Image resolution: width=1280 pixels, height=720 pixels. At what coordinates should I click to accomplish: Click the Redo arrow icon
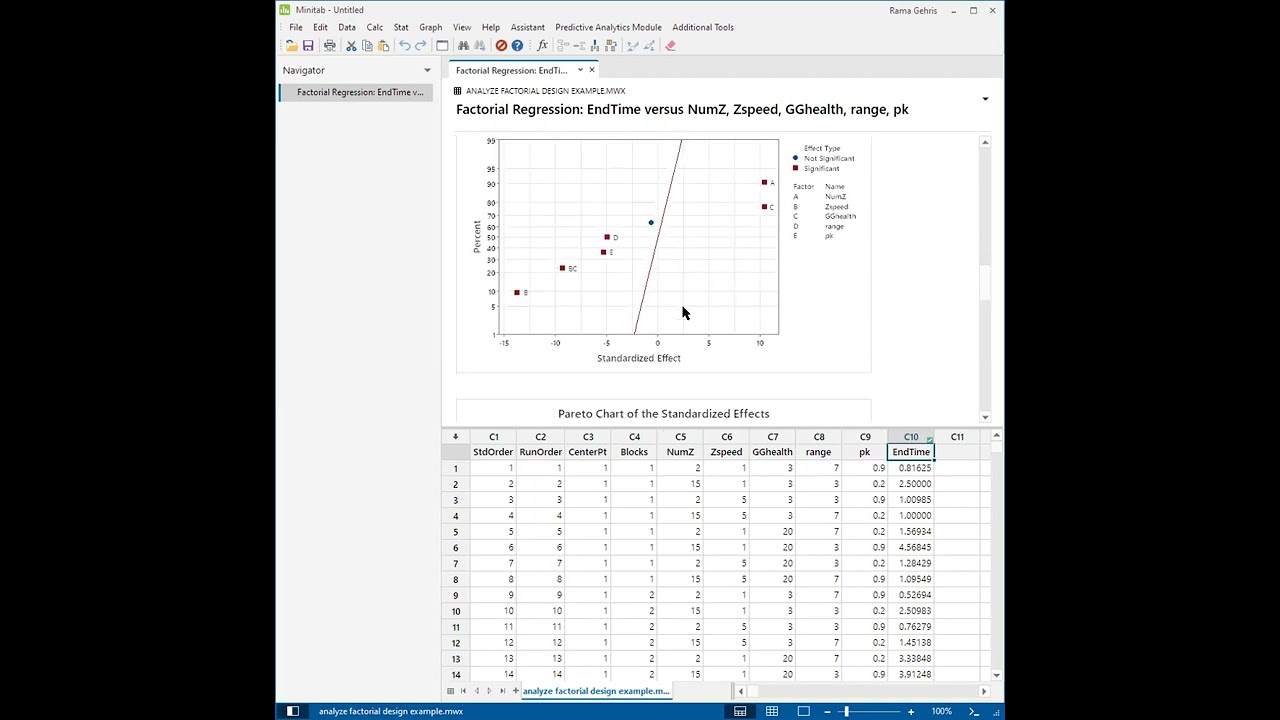(x=420, y=46)
